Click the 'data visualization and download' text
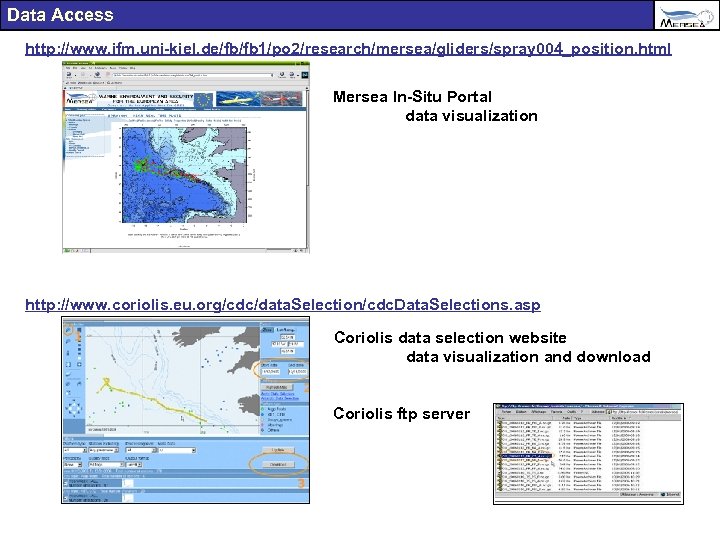 point(528,357)
